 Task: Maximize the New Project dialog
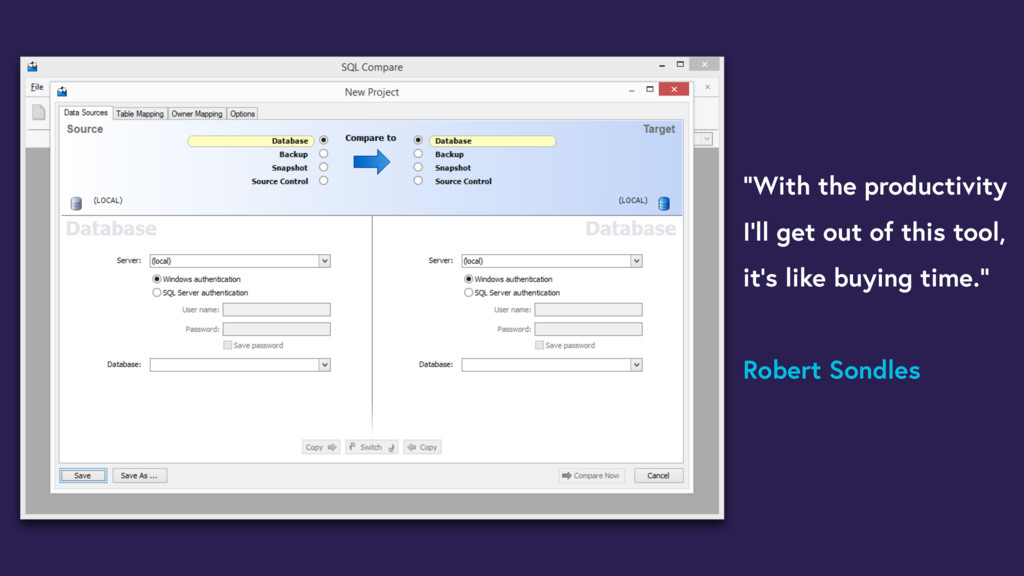650,89
